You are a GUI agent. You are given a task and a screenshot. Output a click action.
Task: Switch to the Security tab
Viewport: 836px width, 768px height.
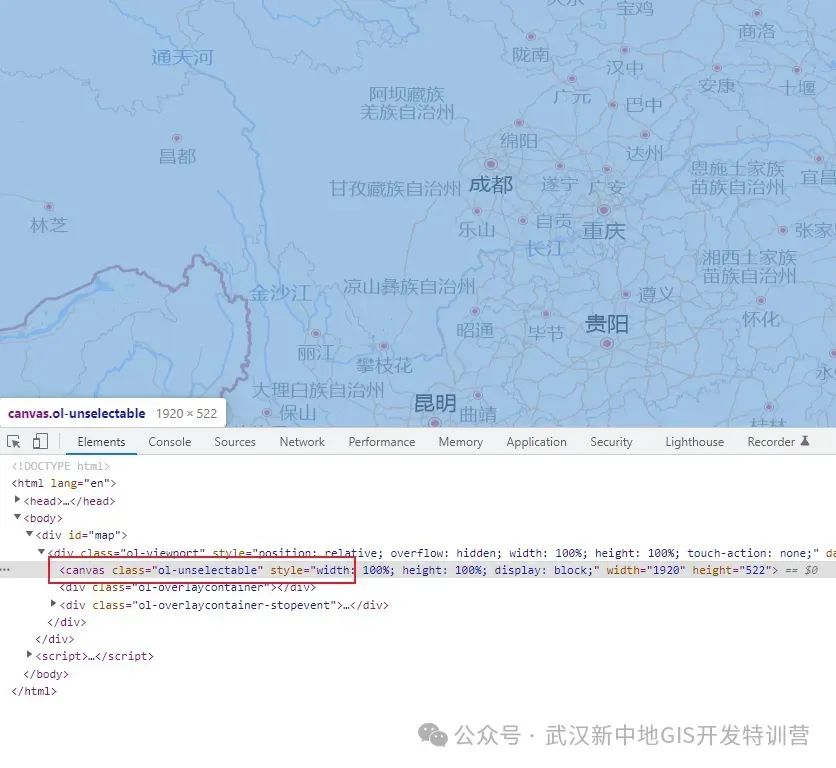pos(611,442)
